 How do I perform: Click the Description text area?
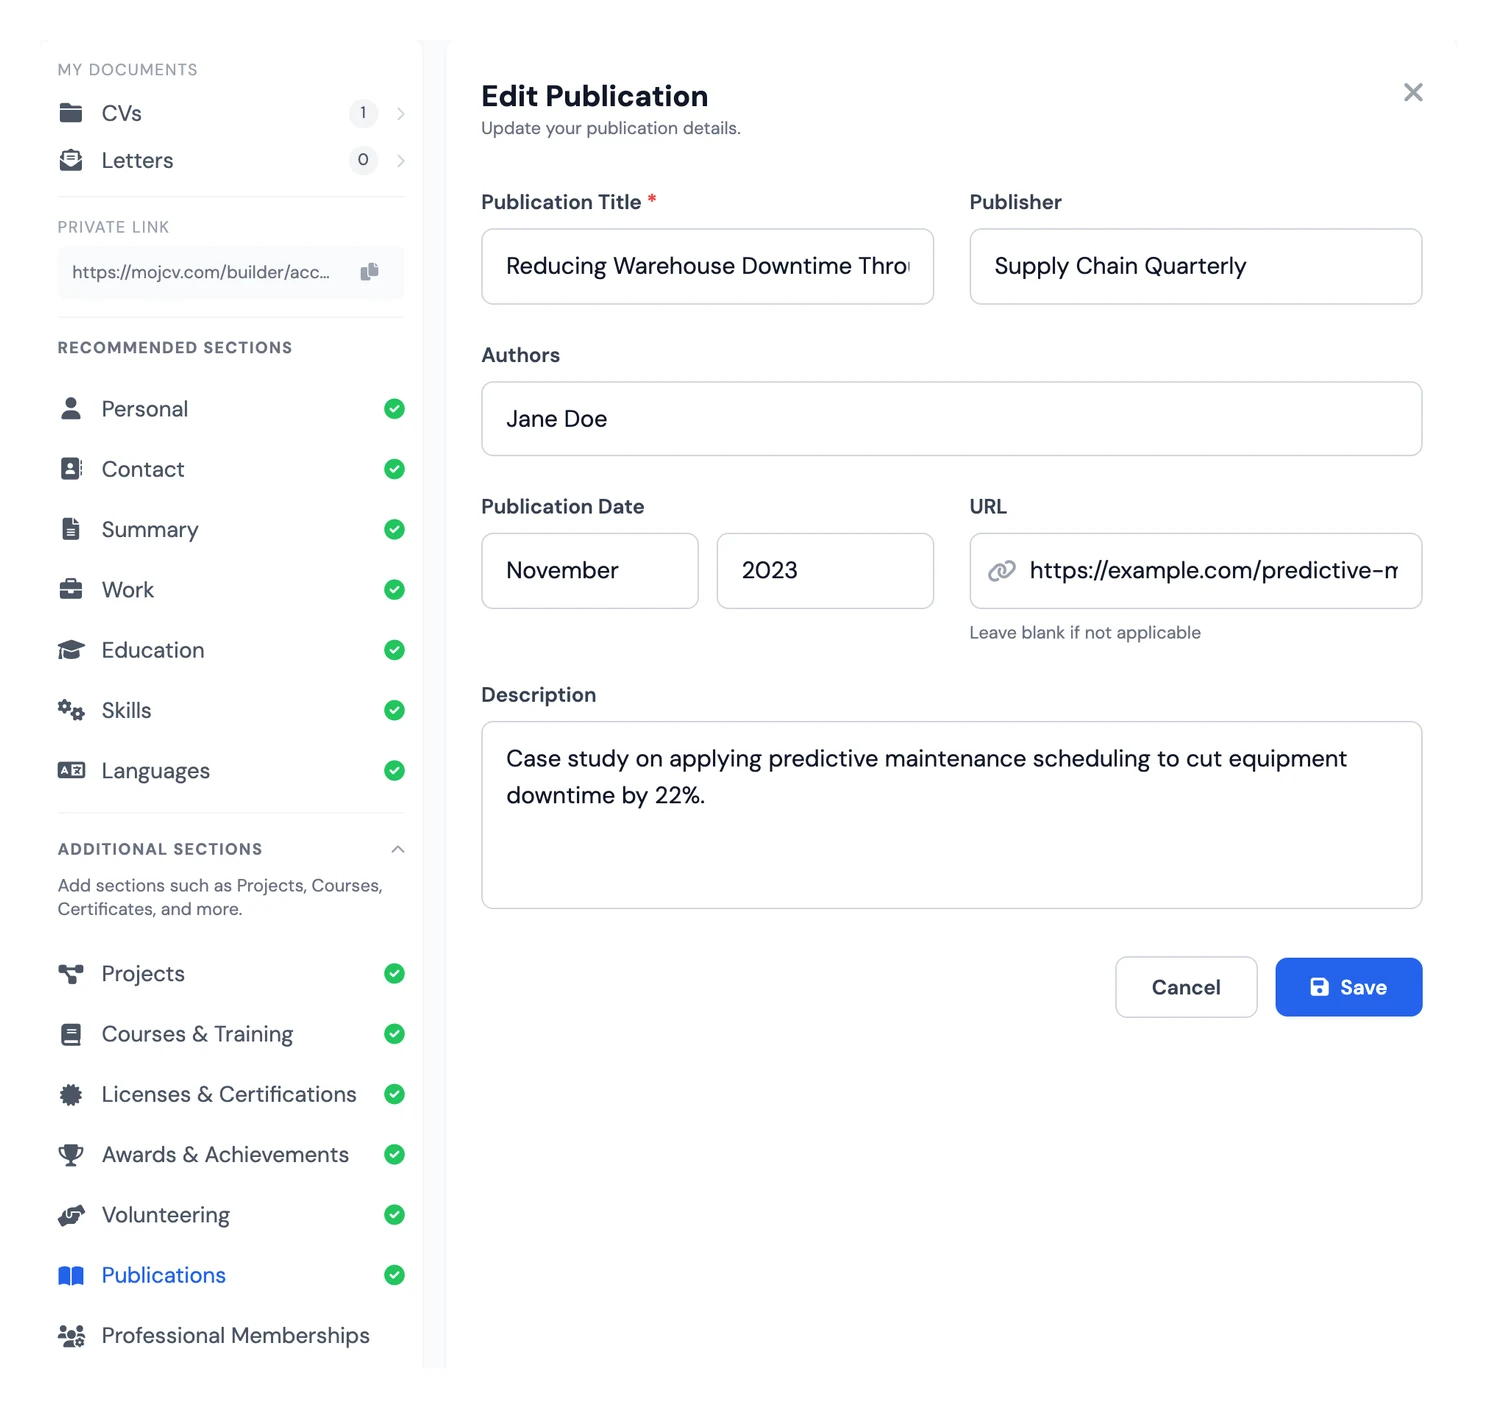(x=951, y=815)
